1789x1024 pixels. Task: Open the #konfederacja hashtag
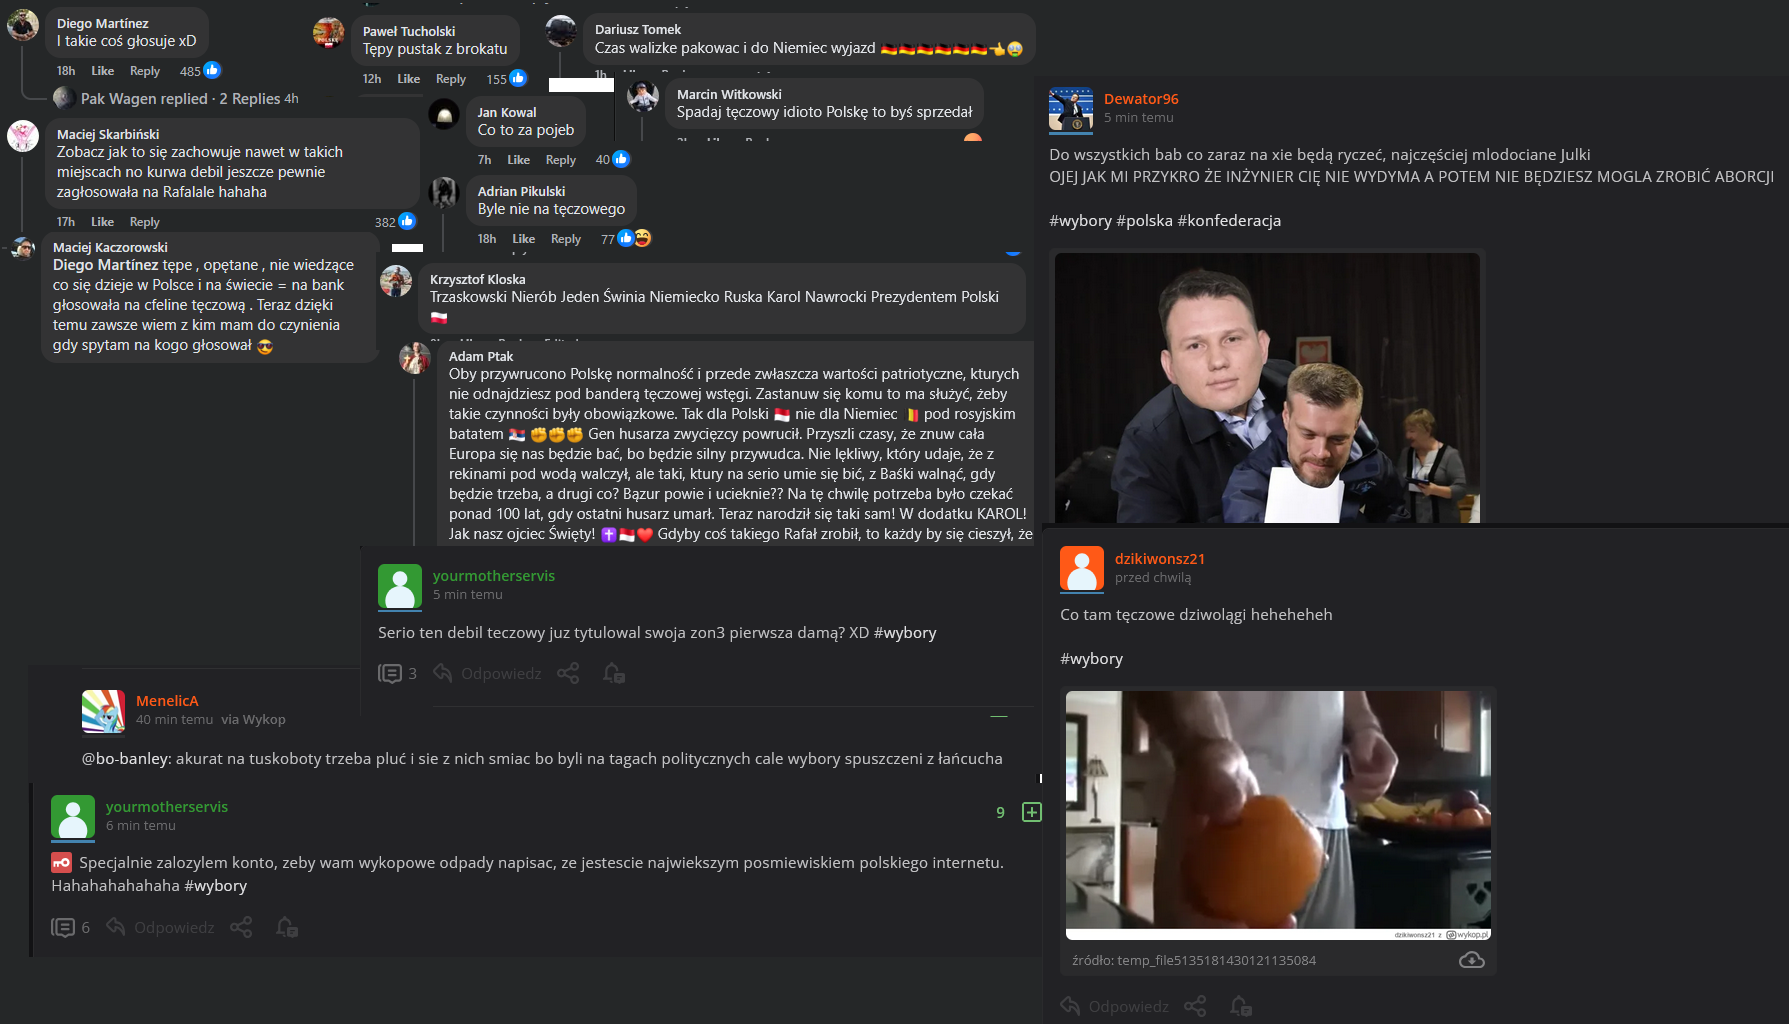tap(1228, 220)
